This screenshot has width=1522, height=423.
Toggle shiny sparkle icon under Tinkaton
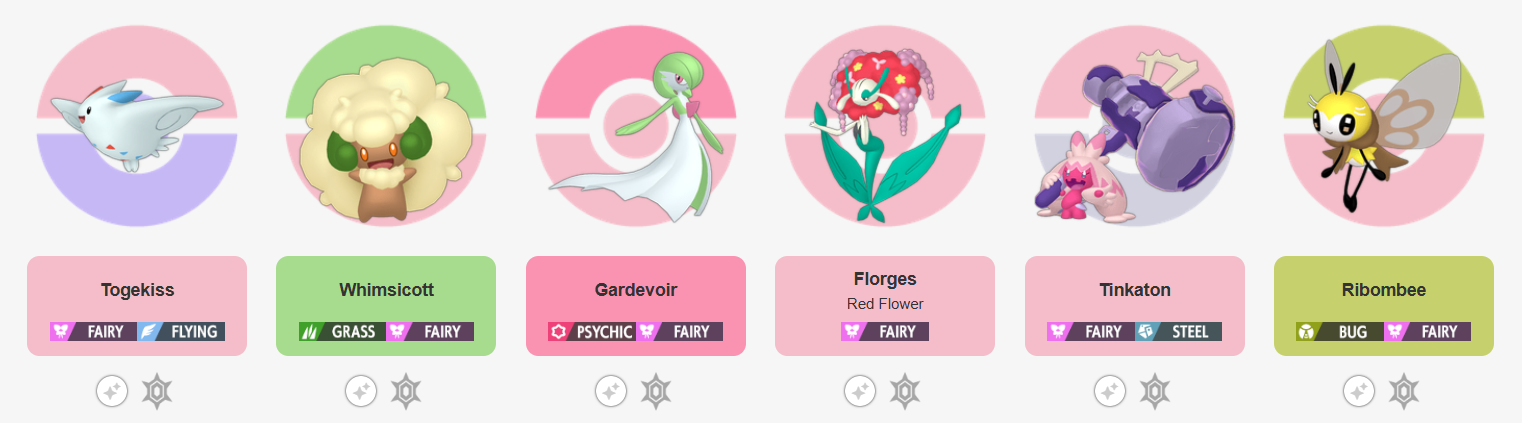[1110, 390]
